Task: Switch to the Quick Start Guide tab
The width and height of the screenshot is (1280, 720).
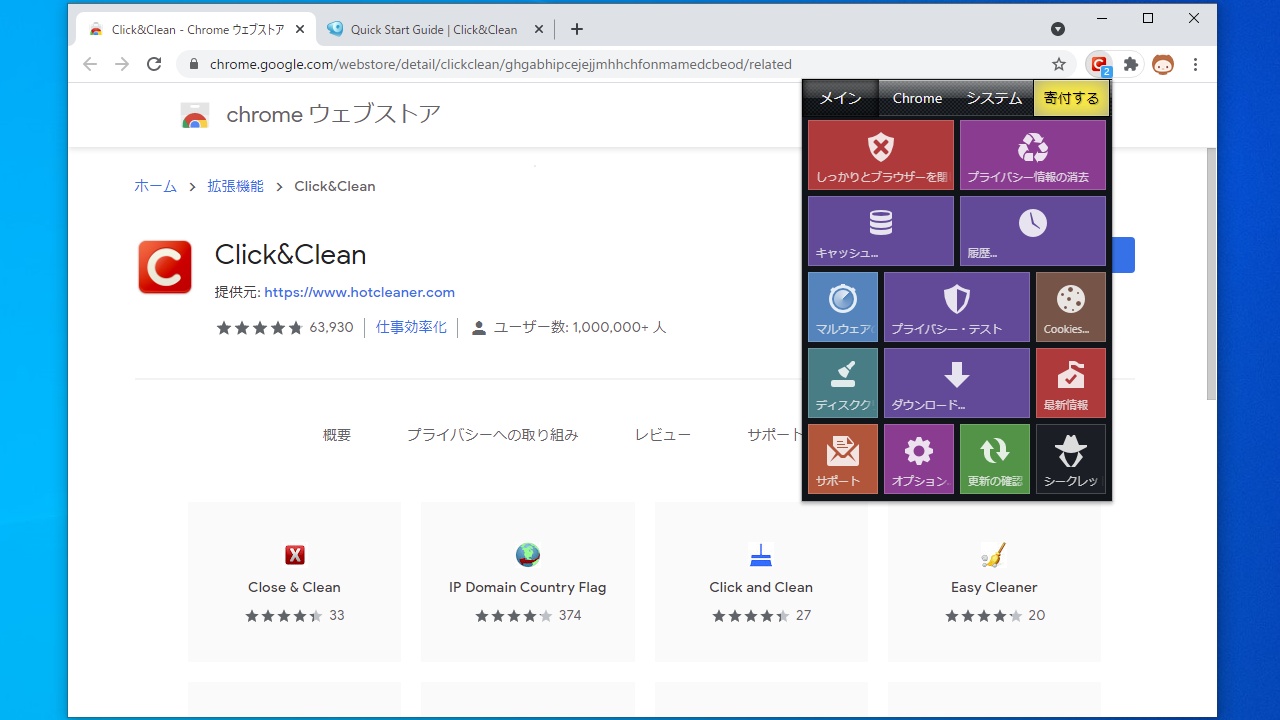Action: (x=433, y=29)
